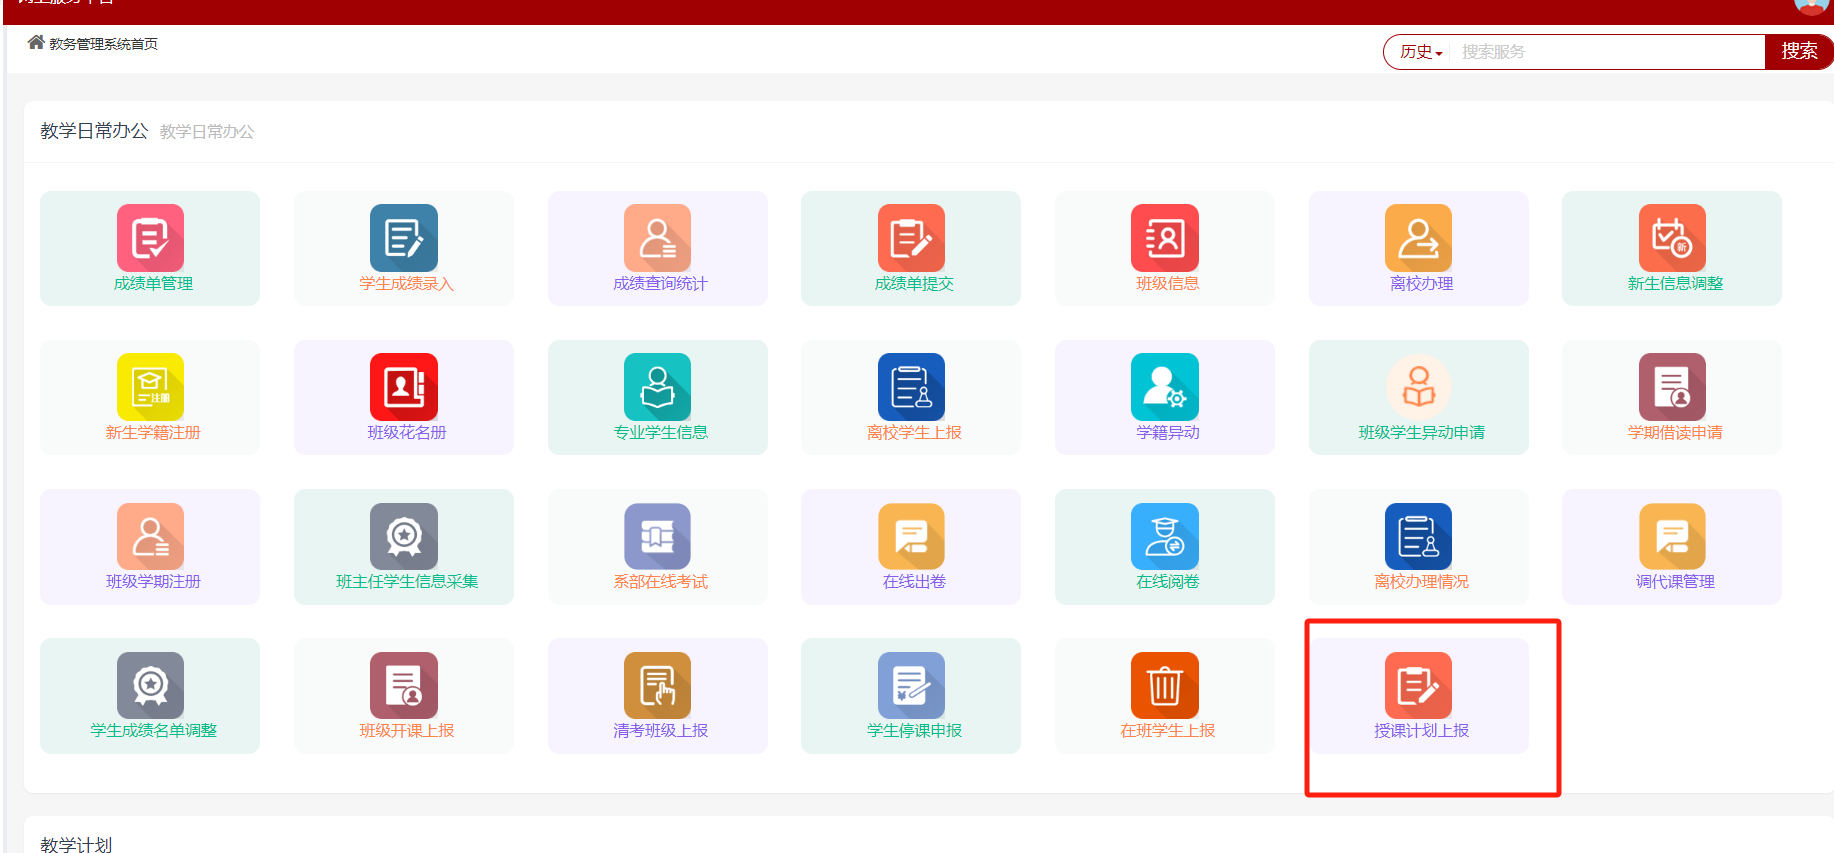Click the 成绩查询统计 icon
The image size is (1834, 853).
[x=657, y=238]
